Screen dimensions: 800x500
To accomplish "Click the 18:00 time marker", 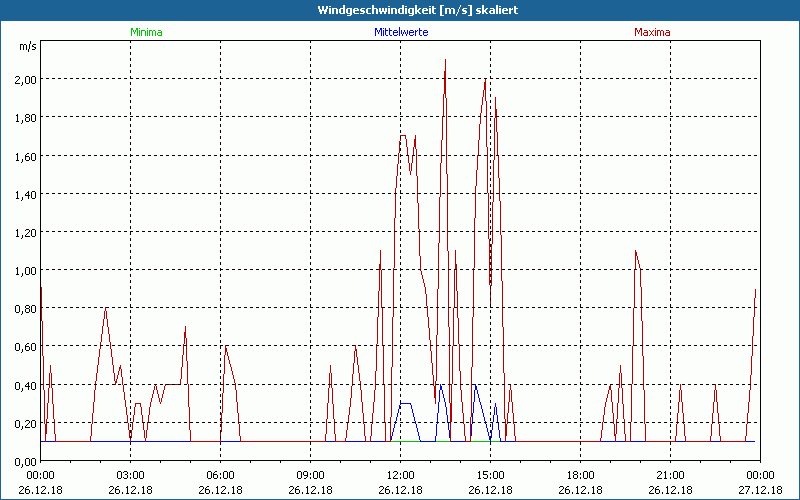I will (580, 475).
